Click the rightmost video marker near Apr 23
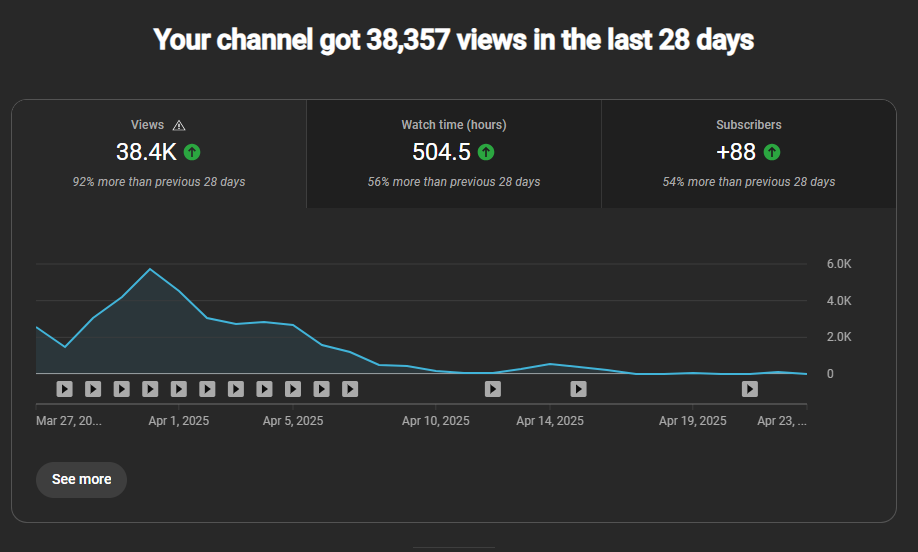918x552 pixels. coord(750,389)
